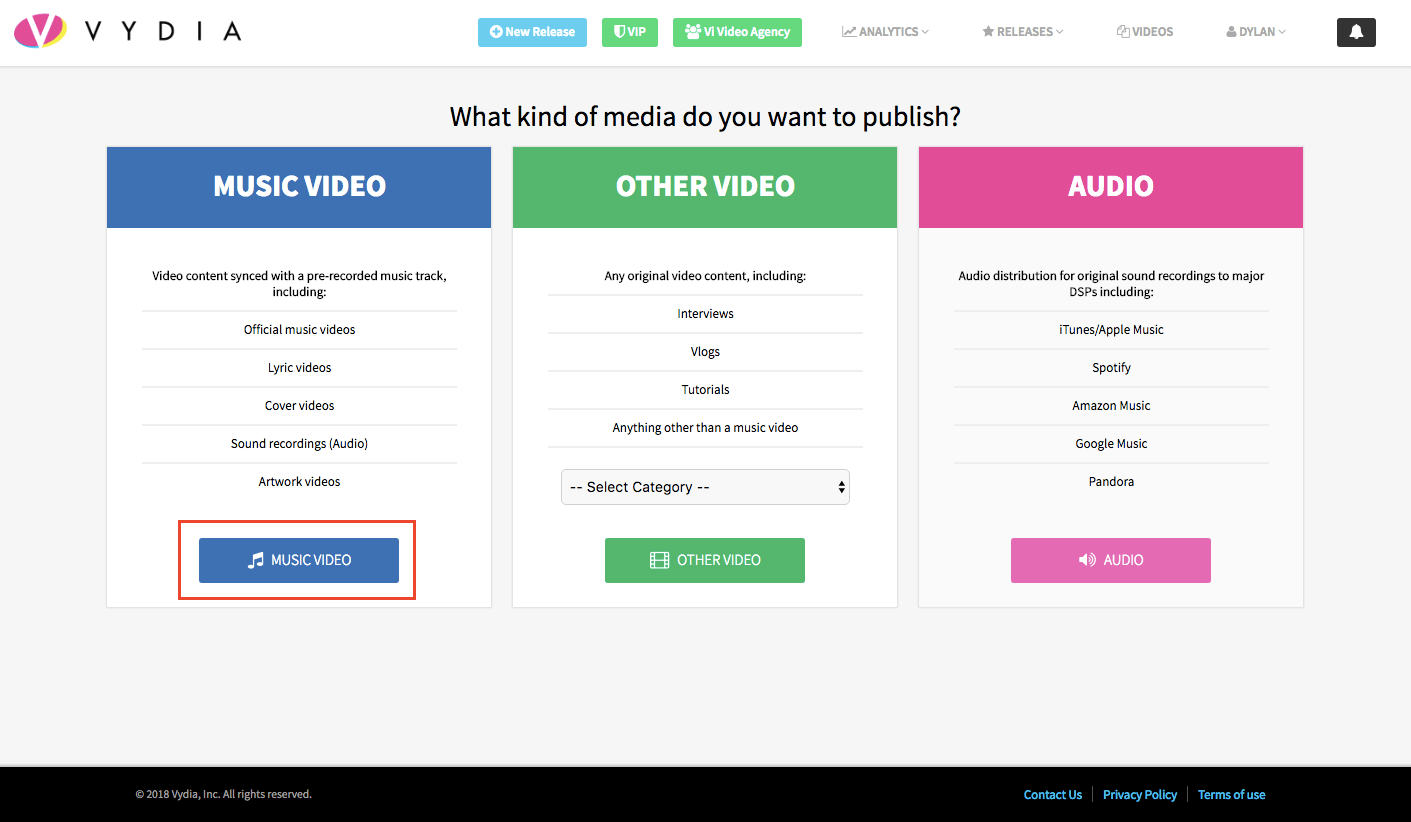This screenshot has height=822, width=1411.
Task: Click the Music Video card header
Action: 299,187
